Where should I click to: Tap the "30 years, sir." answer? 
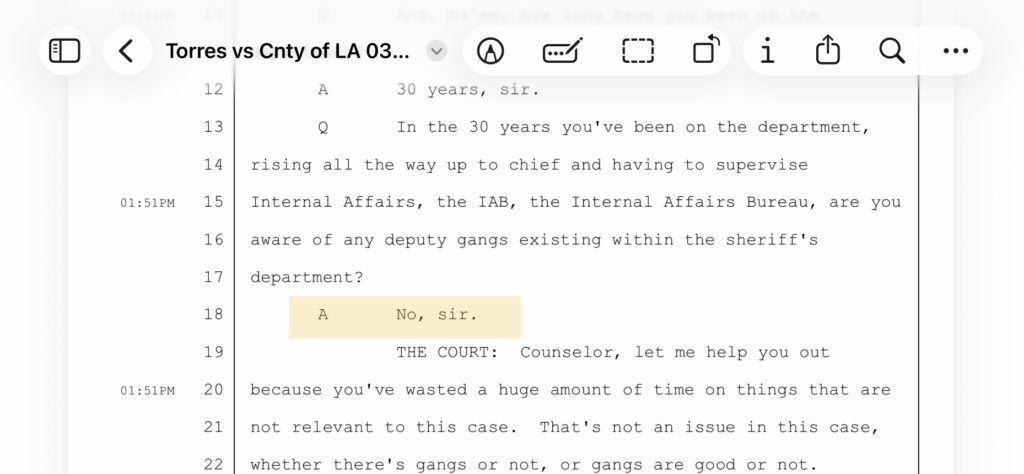click(467, 89)
